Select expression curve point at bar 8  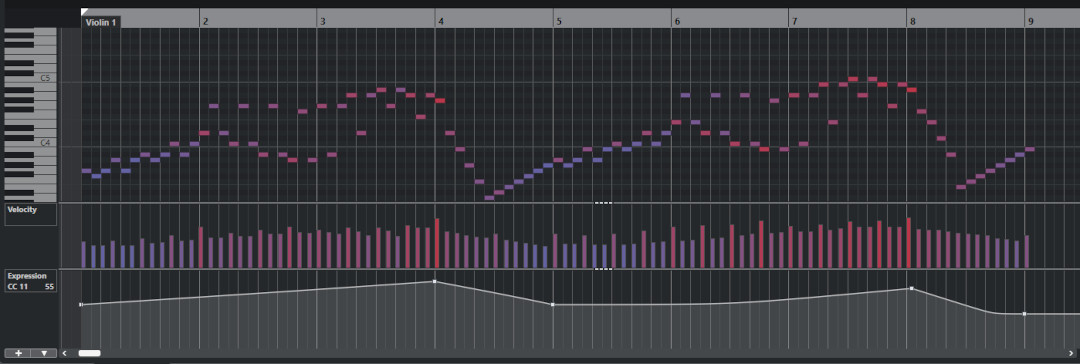point(911,288)
